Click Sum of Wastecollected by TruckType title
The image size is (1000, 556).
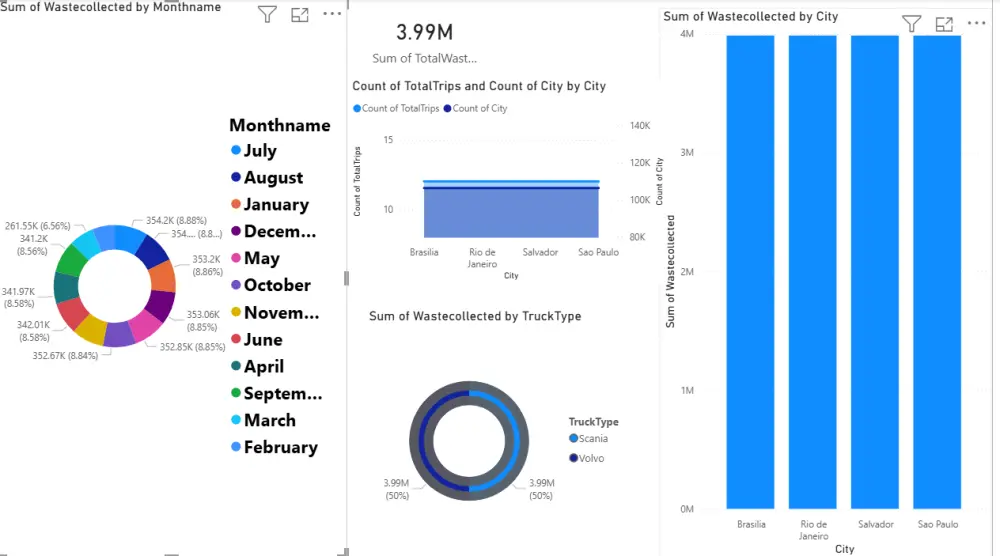click(475, 316)
